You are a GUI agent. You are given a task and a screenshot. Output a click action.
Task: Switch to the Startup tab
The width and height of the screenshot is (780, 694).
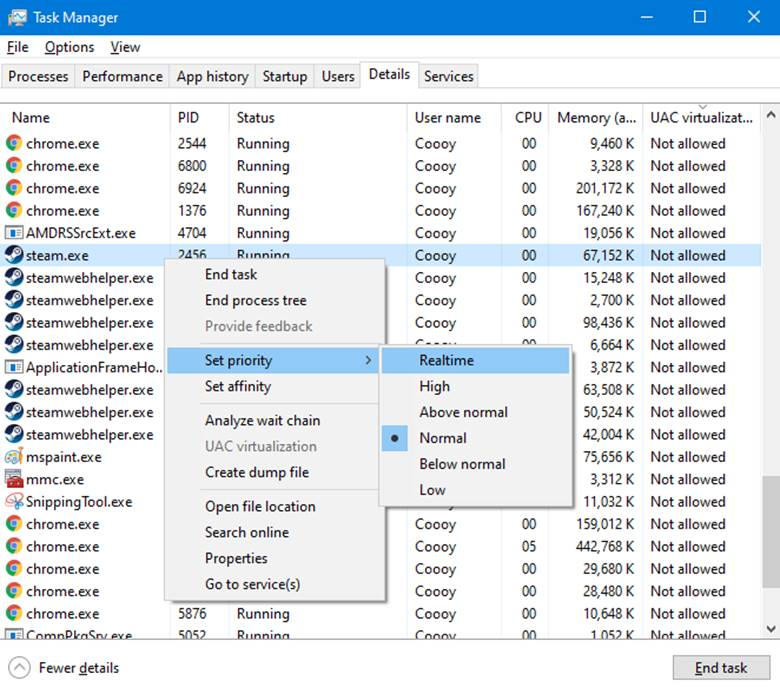click(x=285, y=76)
